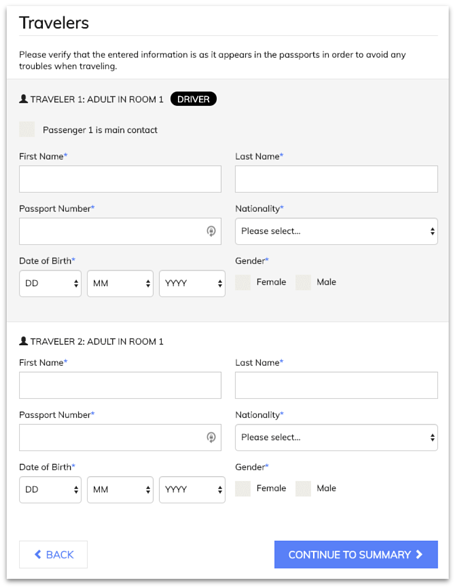455x588 pixels.
Task: Open Traveler 2 Nationality dropdown
Action: pos(336,438)
